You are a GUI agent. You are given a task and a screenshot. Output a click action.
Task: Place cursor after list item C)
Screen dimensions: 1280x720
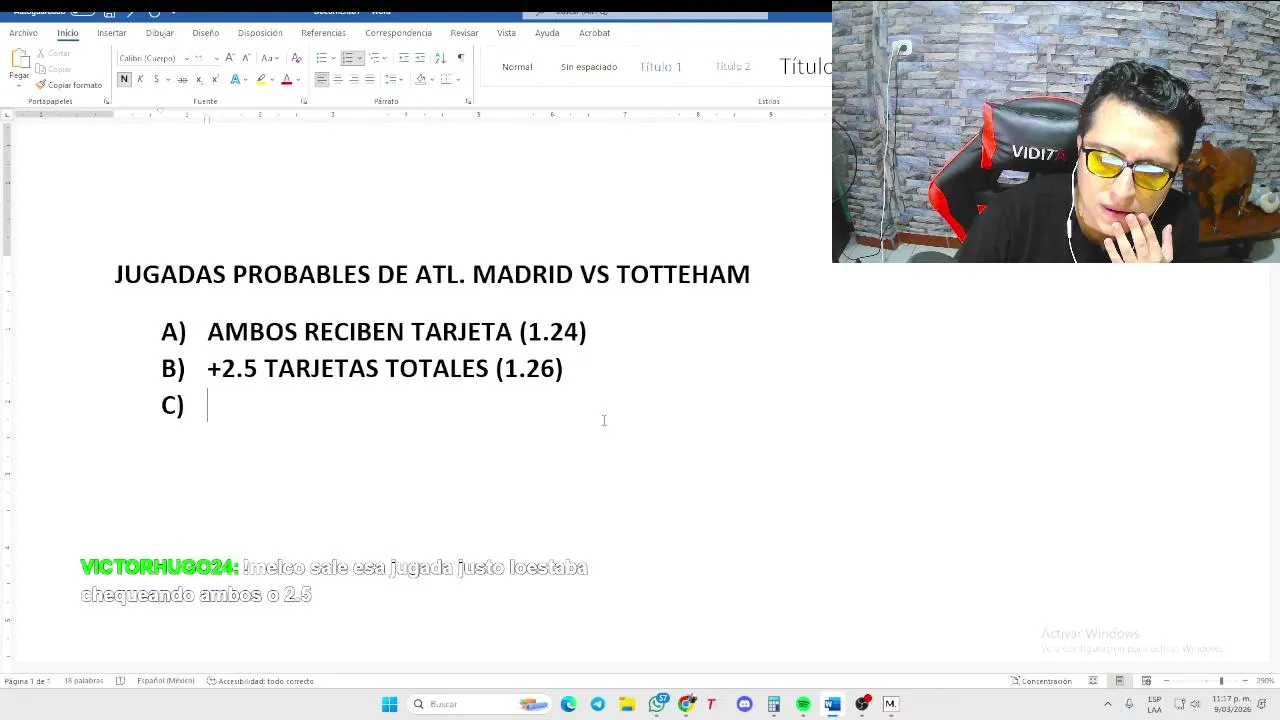(208, 405)
